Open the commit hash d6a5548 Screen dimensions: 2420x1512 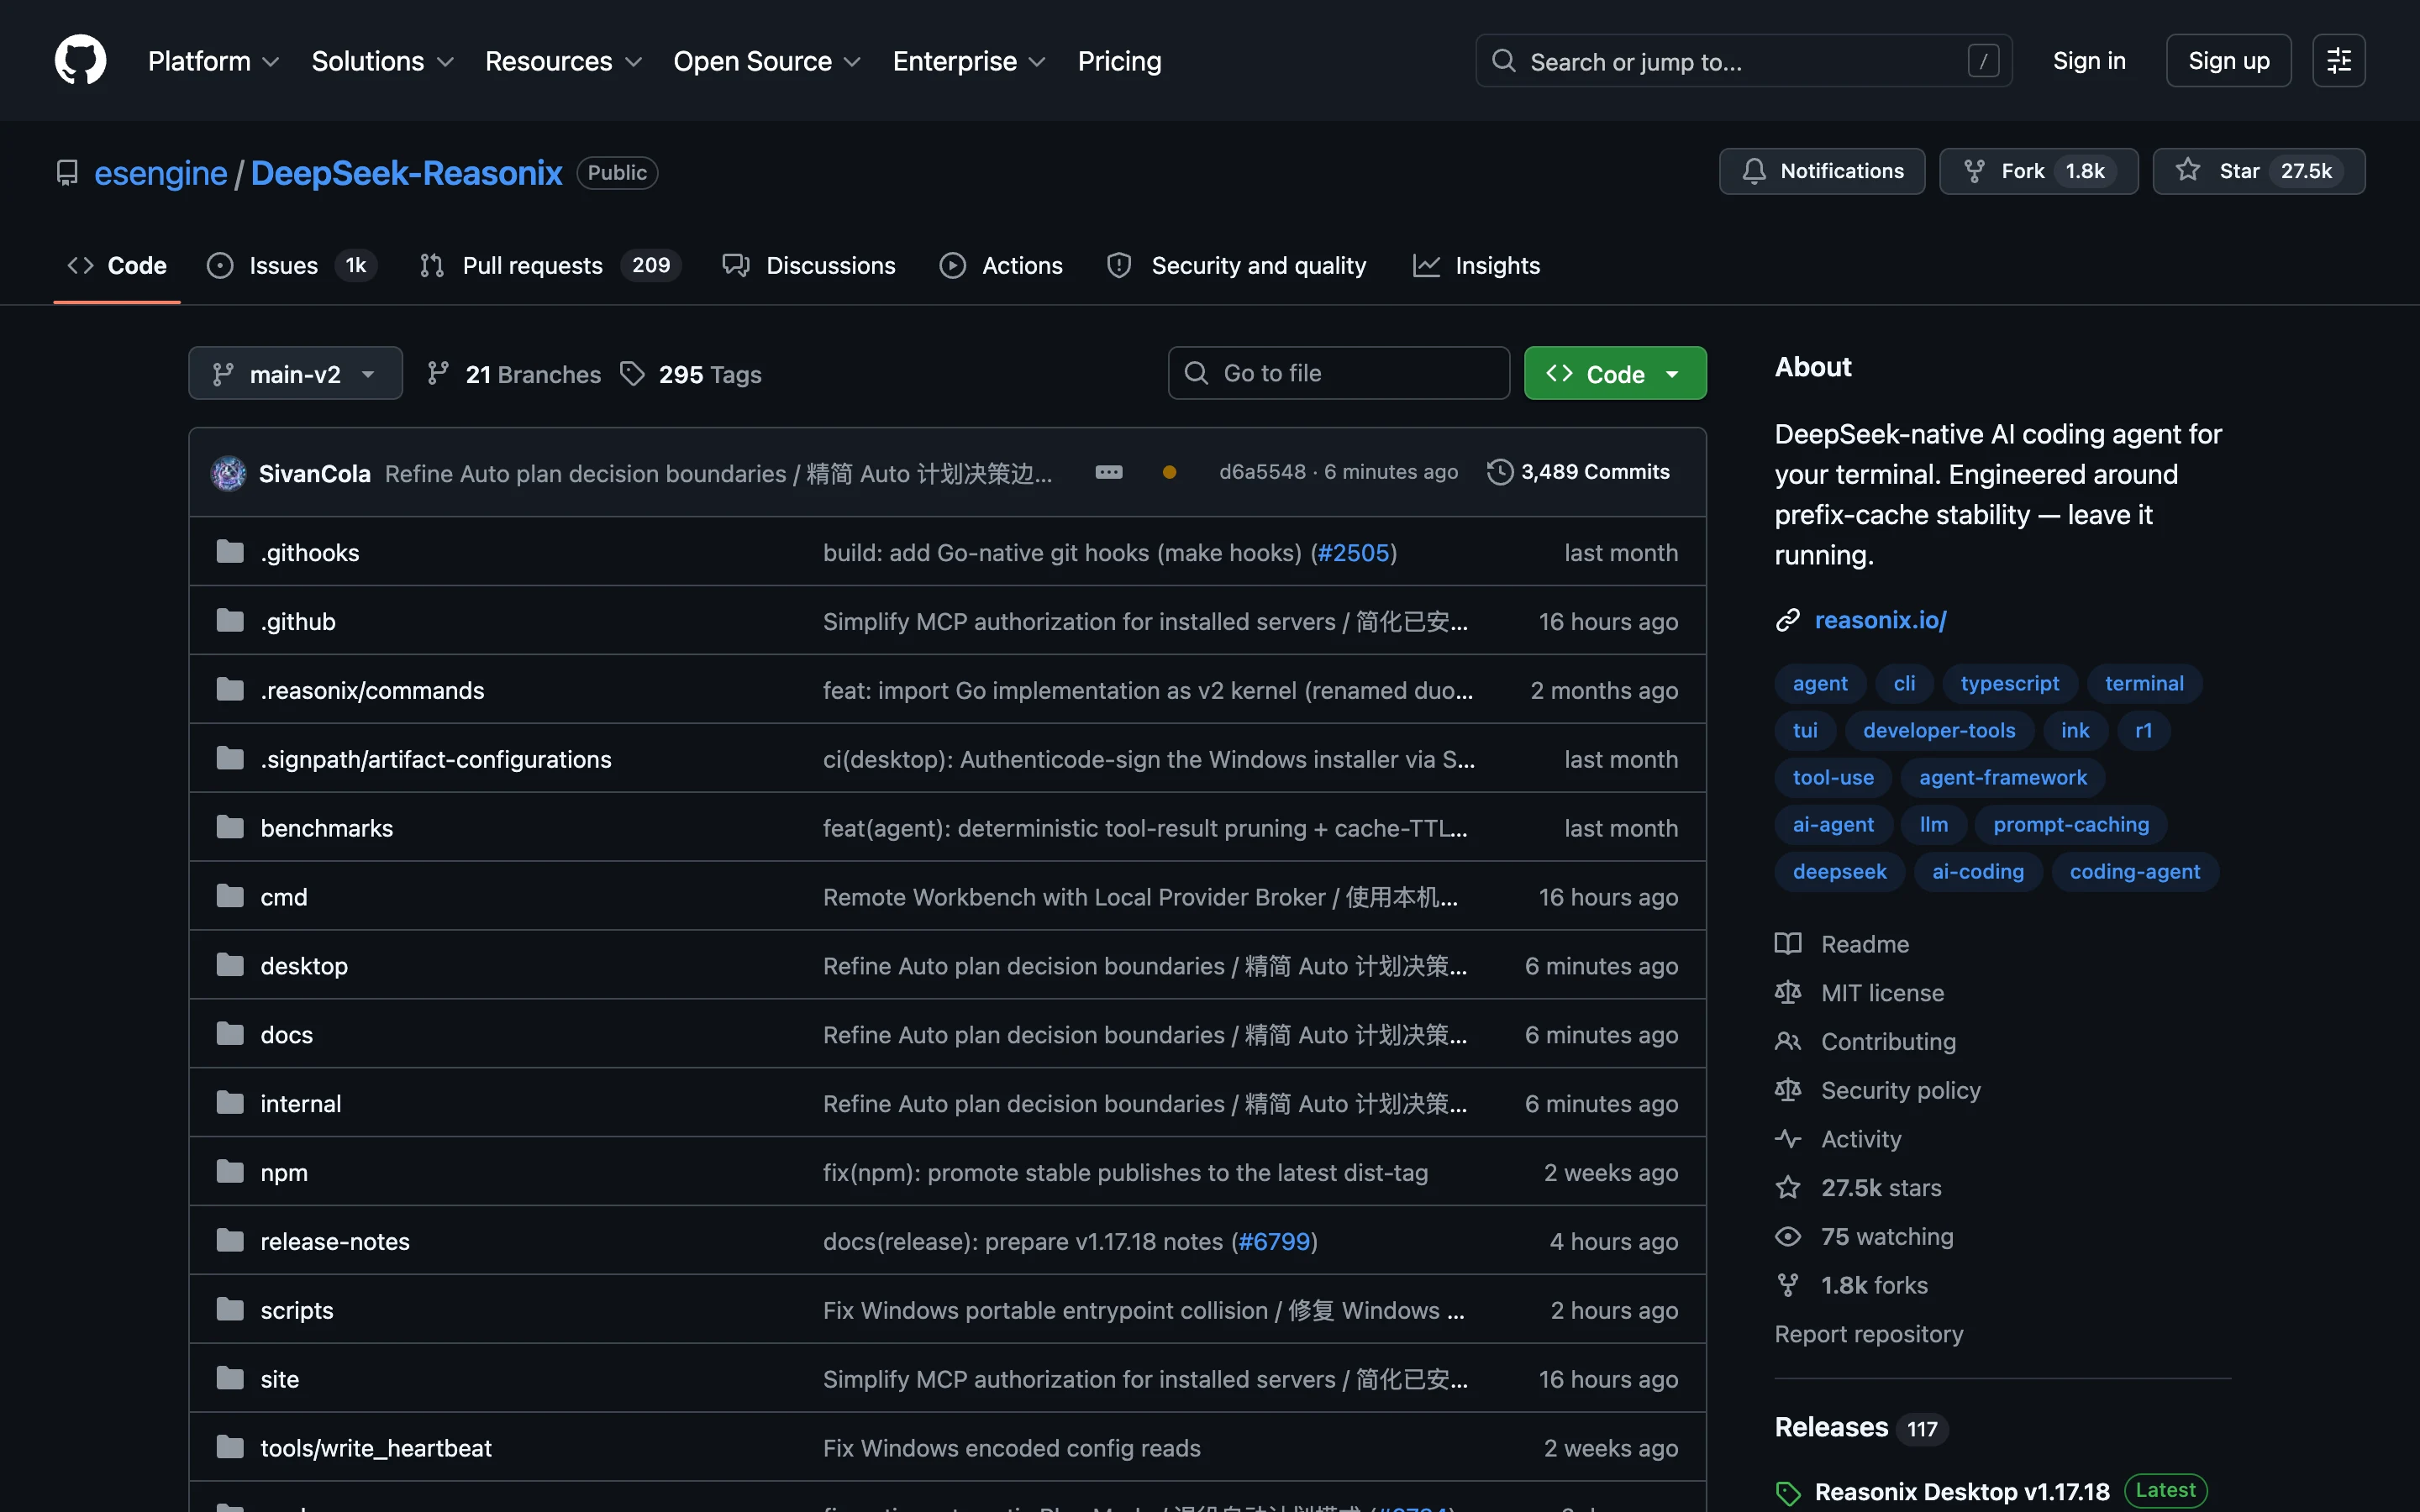(x=1262, y=472)
